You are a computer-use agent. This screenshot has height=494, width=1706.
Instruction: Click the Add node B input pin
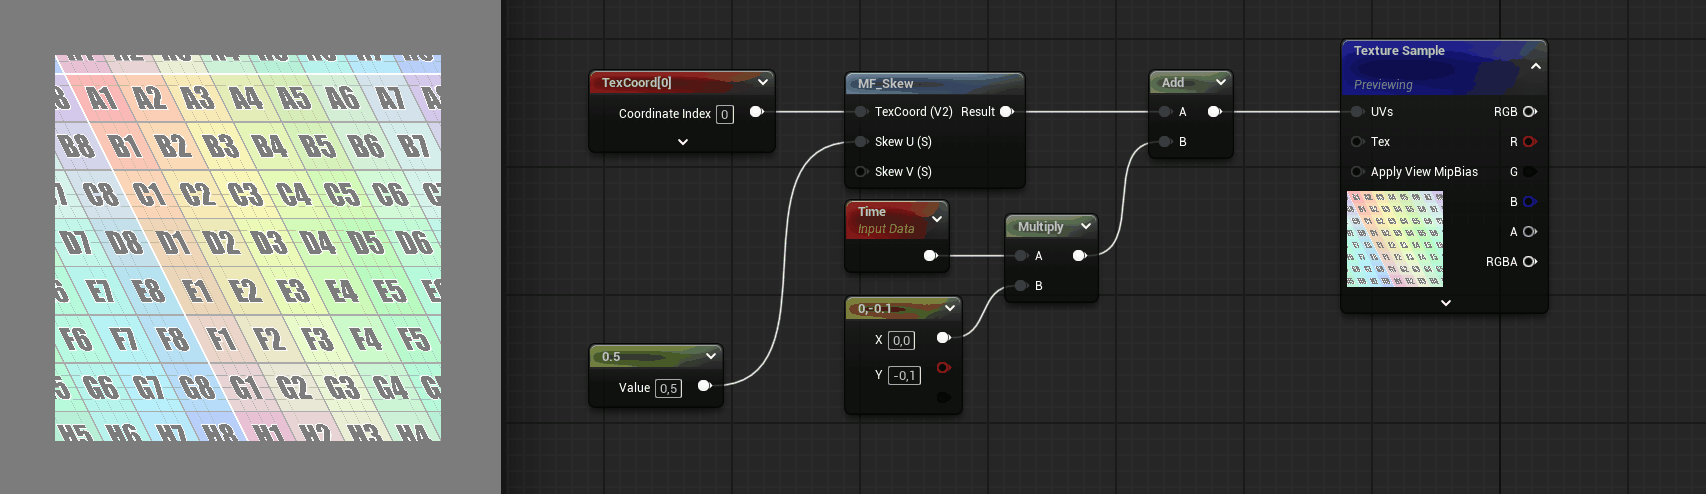coord(1165,142)
